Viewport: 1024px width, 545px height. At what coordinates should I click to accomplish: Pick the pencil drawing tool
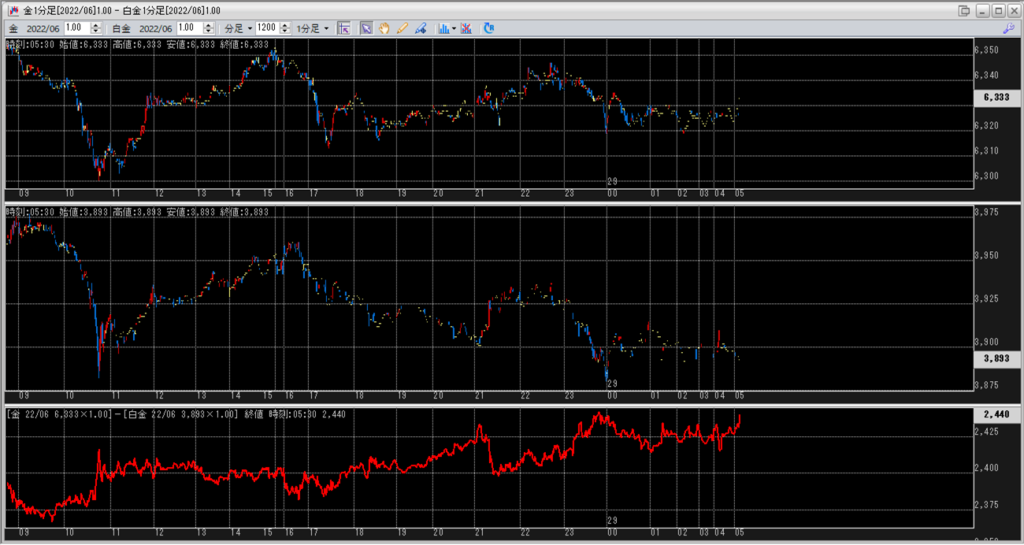point(402,28)
